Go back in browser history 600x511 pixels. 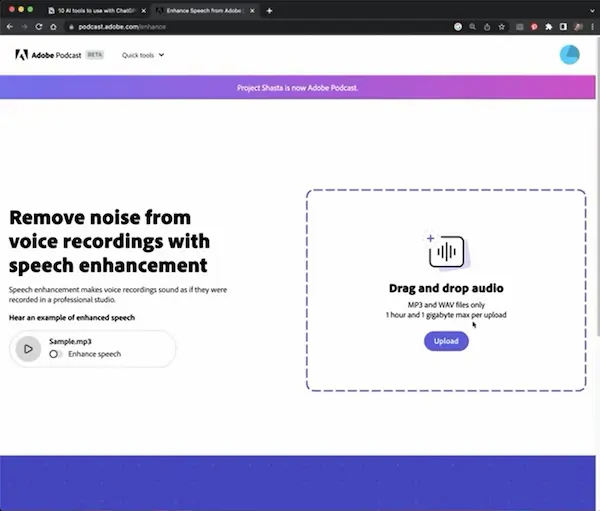pyautogui.click(x=10, y=27)
